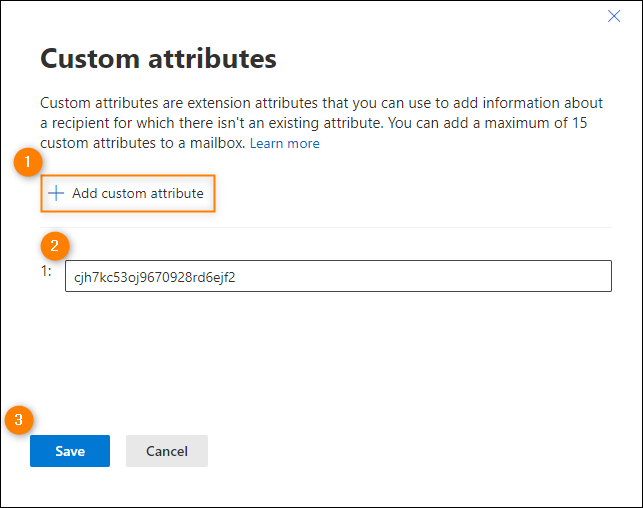Click the "maximum of 15" text in the description
The height and width of the screenshot is (508, 643).
point(536,123)
